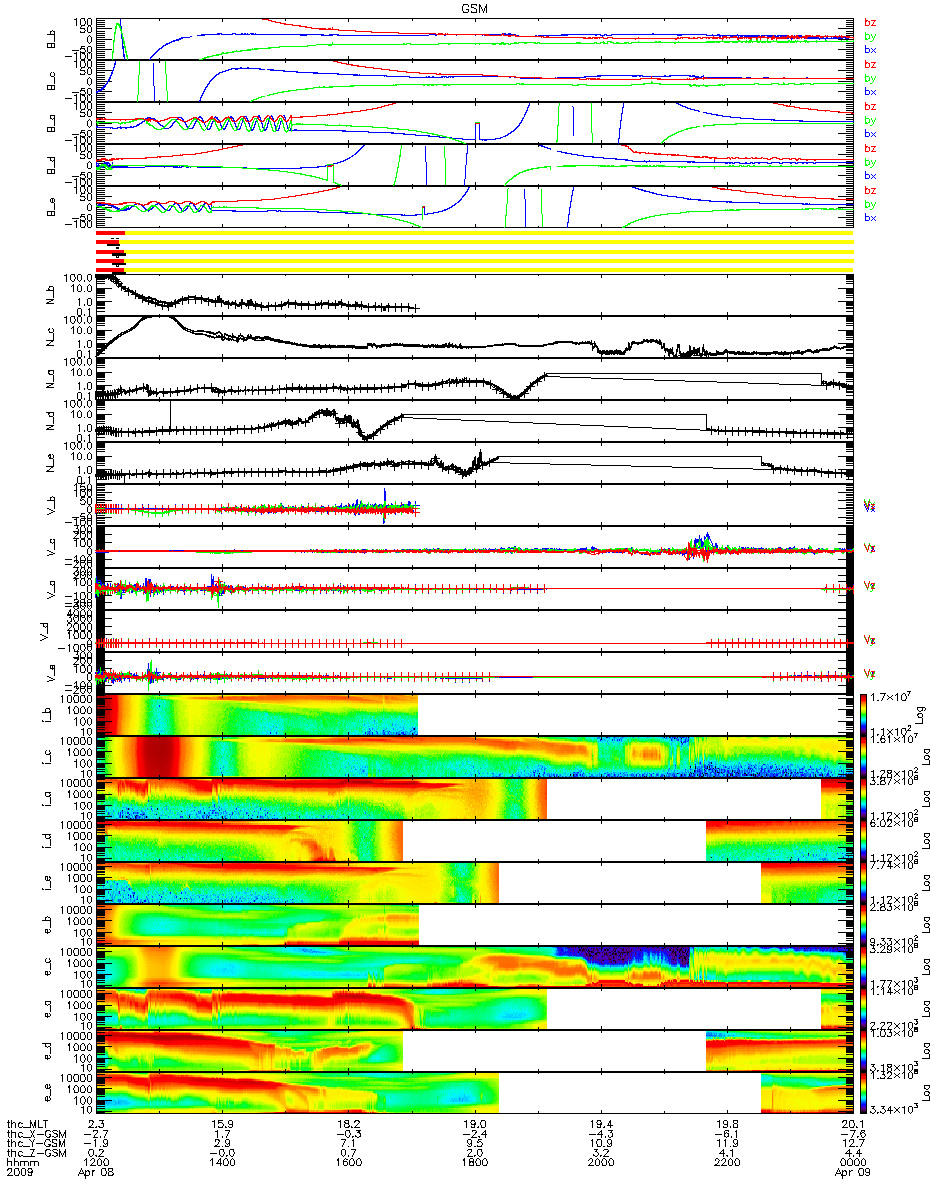Click the e_b electron spectrogram label
The height and width of the screenshot is (1200, 930).
(50, 923)
